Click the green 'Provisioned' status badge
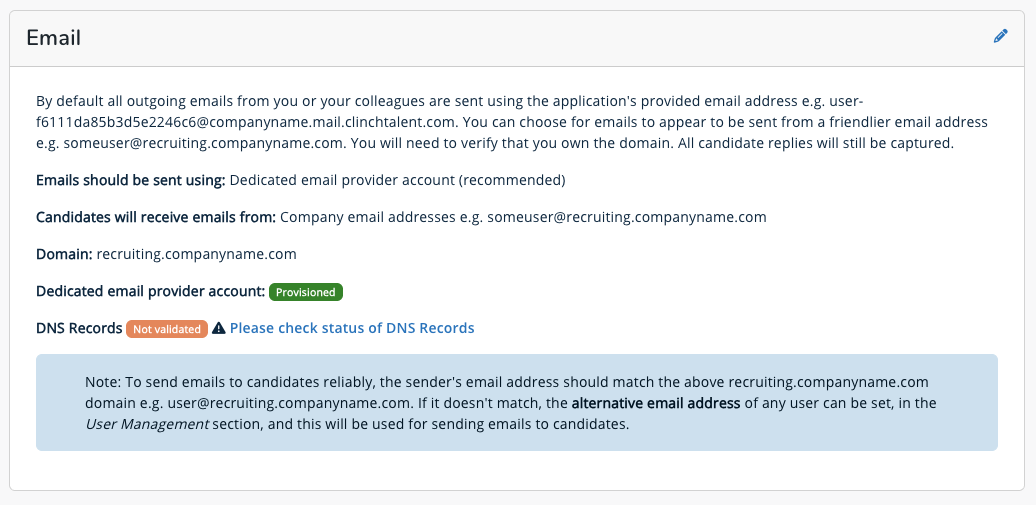The image size is (1036, 505). point(306,292)
